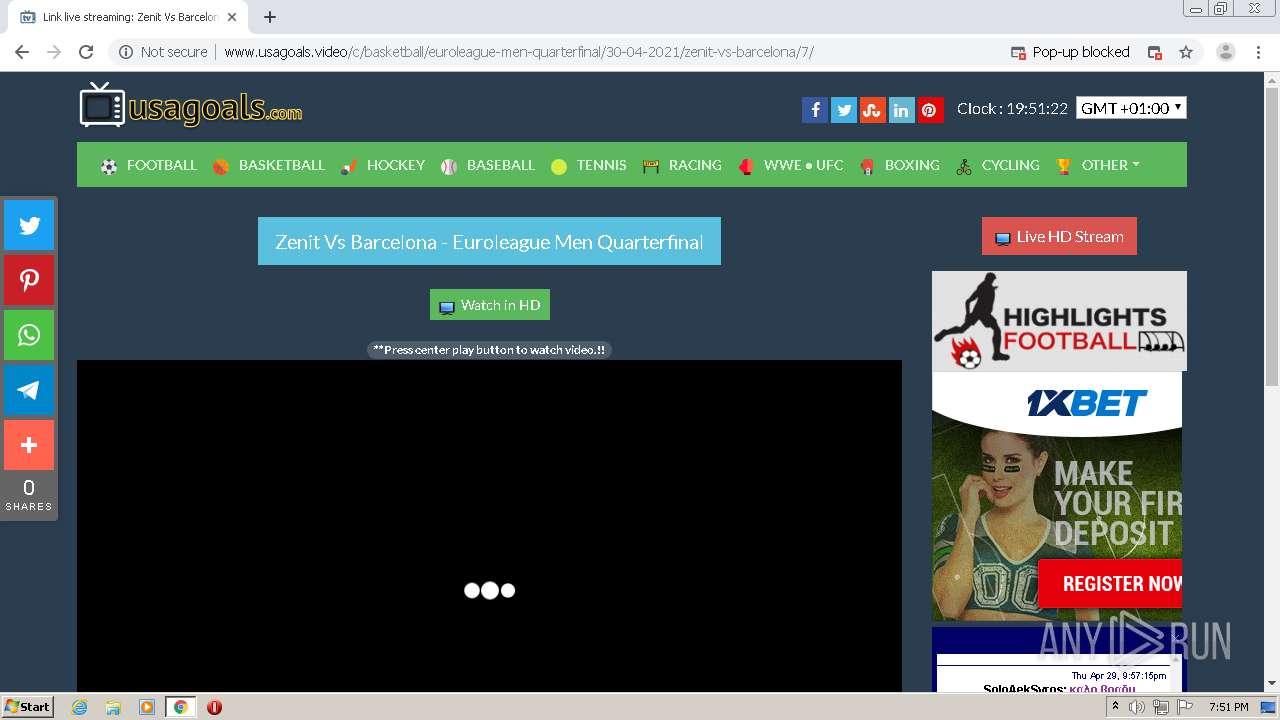Click the taskbar clock 7:51 PM

[x=1228, y=707]
